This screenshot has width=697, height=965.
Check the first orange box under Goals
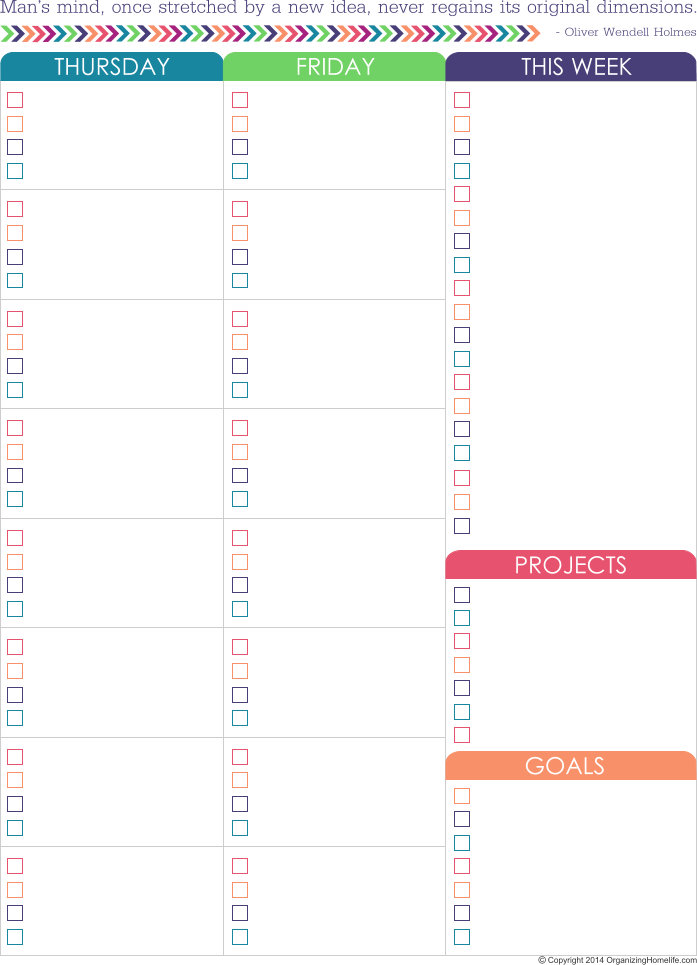tap(462, 796)
